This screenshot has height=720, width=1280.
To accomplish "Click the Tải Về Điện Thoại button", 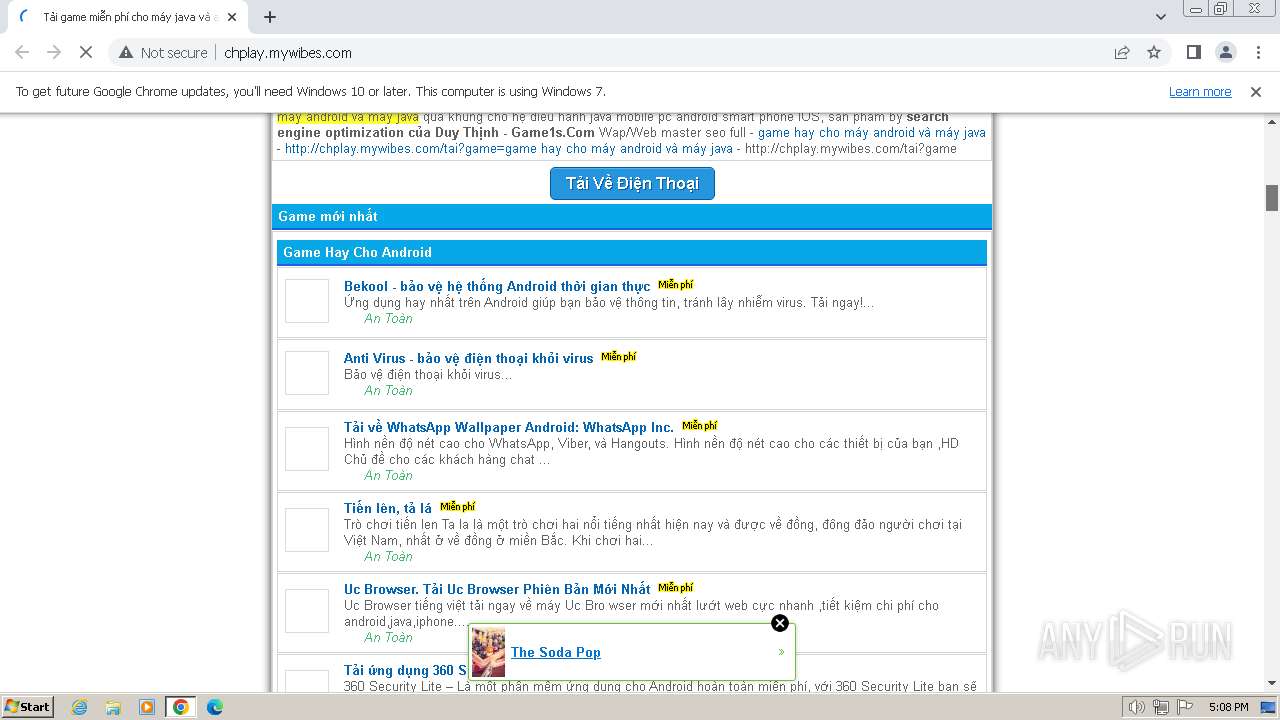I will pos(632,183).
